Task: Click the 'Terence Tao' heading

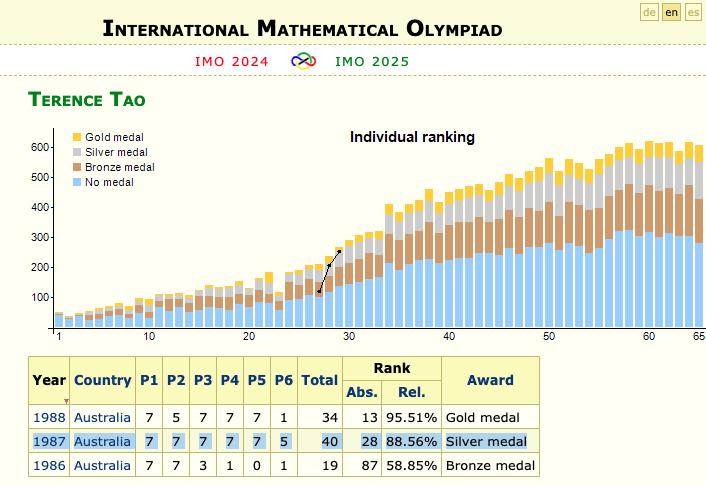Action: pyautogui.click(x=87, y=100)
